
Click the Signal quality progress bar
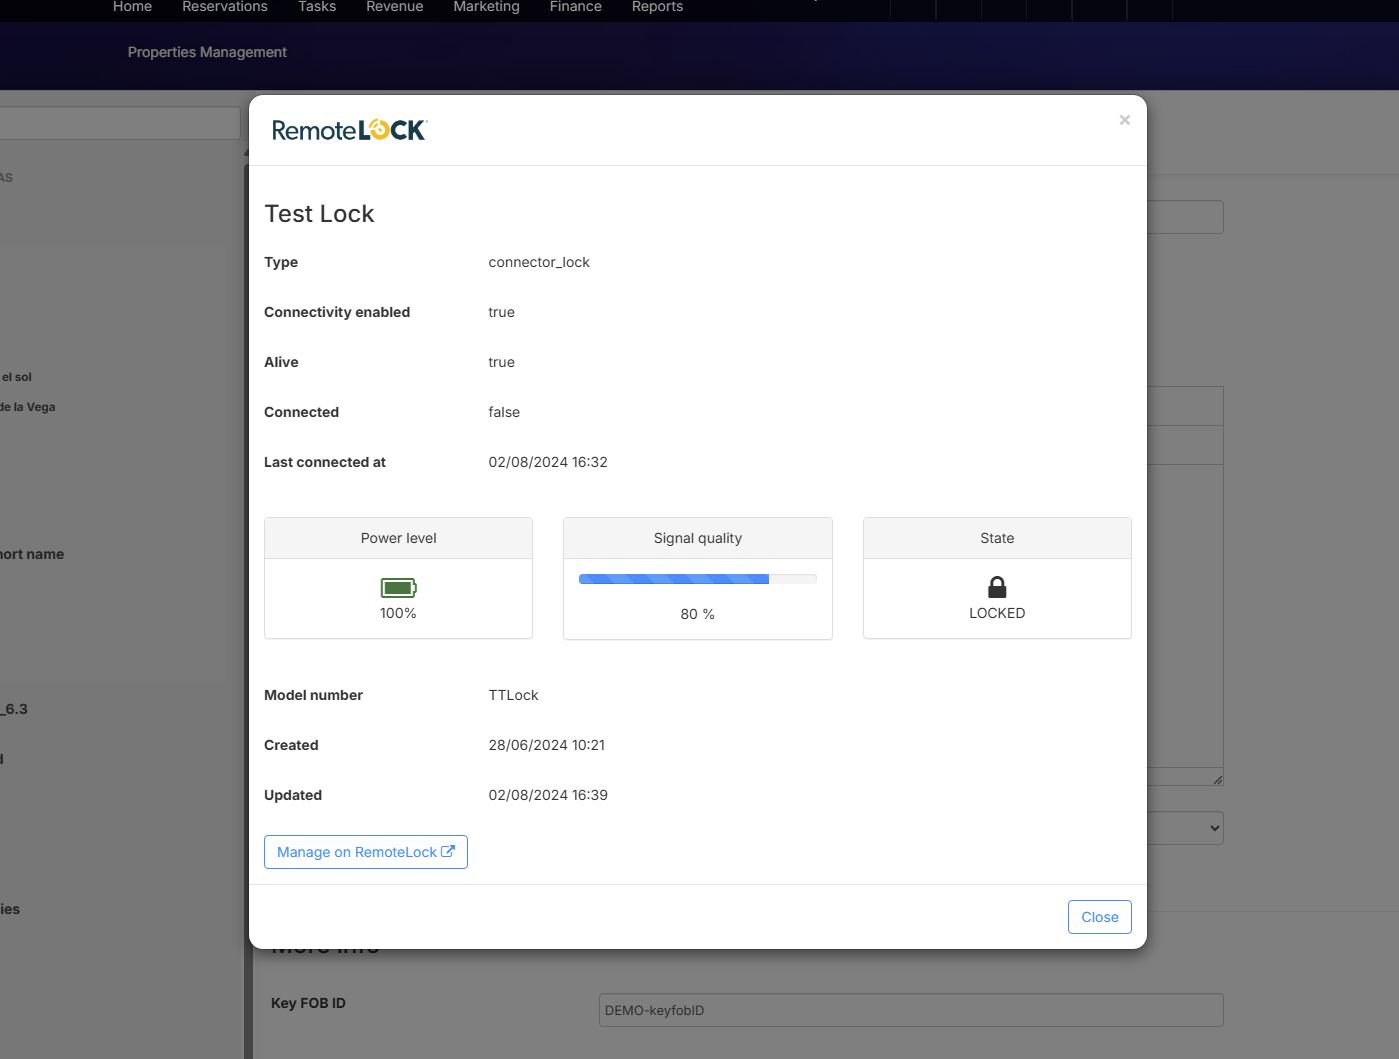[697, 579]
